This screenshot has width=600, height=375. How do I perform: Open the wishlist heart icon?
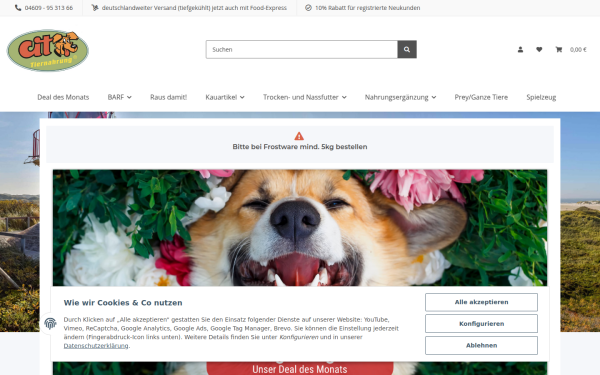tap(539, 49)
